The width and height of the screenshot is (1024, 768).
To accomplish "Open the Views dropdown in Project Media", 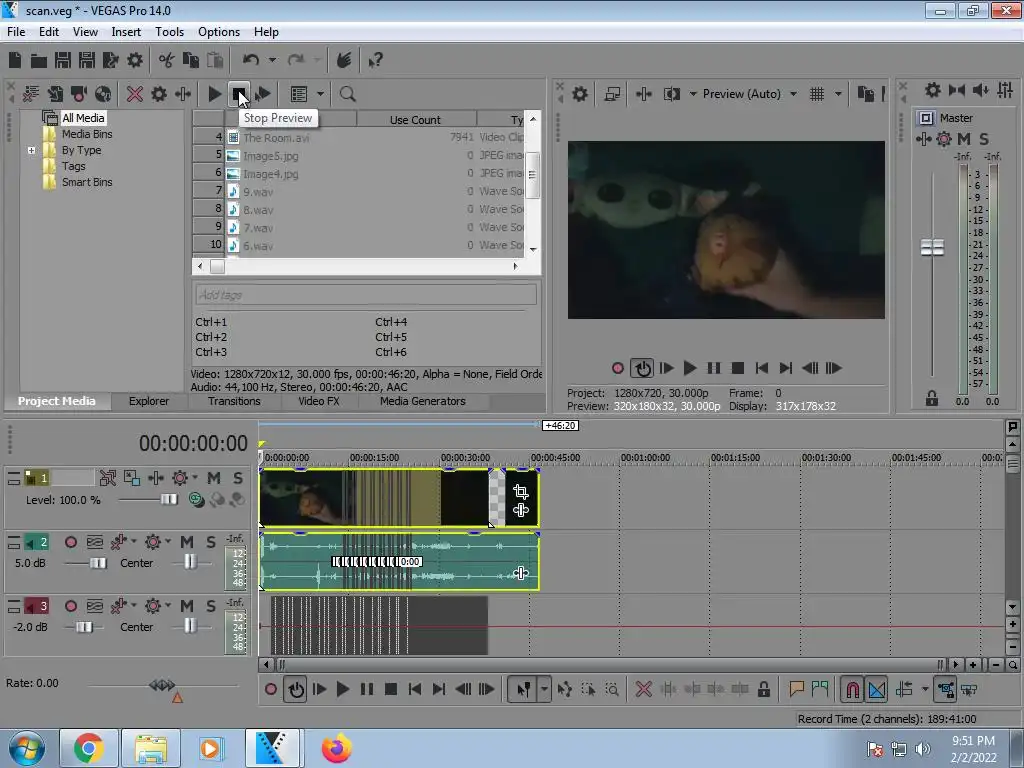I will coord(320,94).
